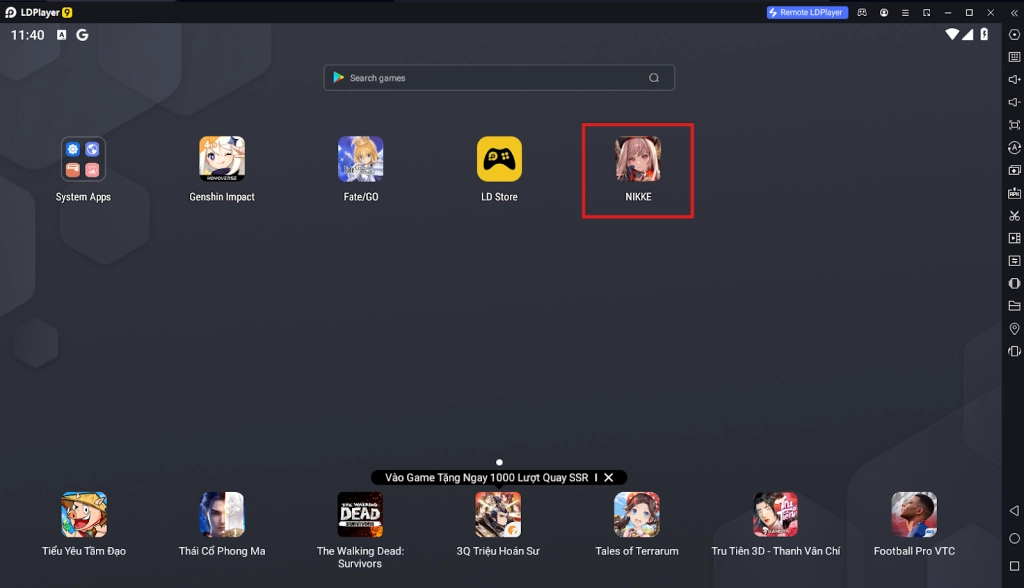Open the System Apps folder
Screen dimensions: 1024x588
point(83,169)
